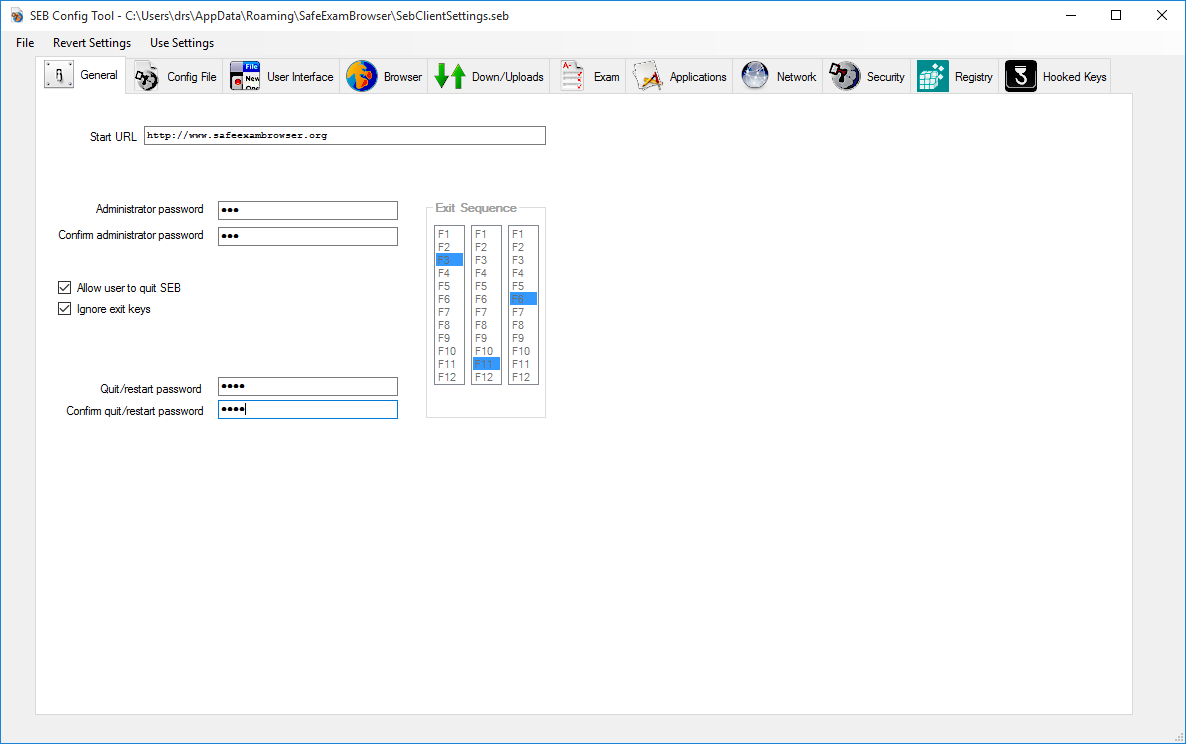The width and height of the screenshot is (1186, 744).
Task: Select F12 in third exit sequence list
Action: [x=523, y=377]
